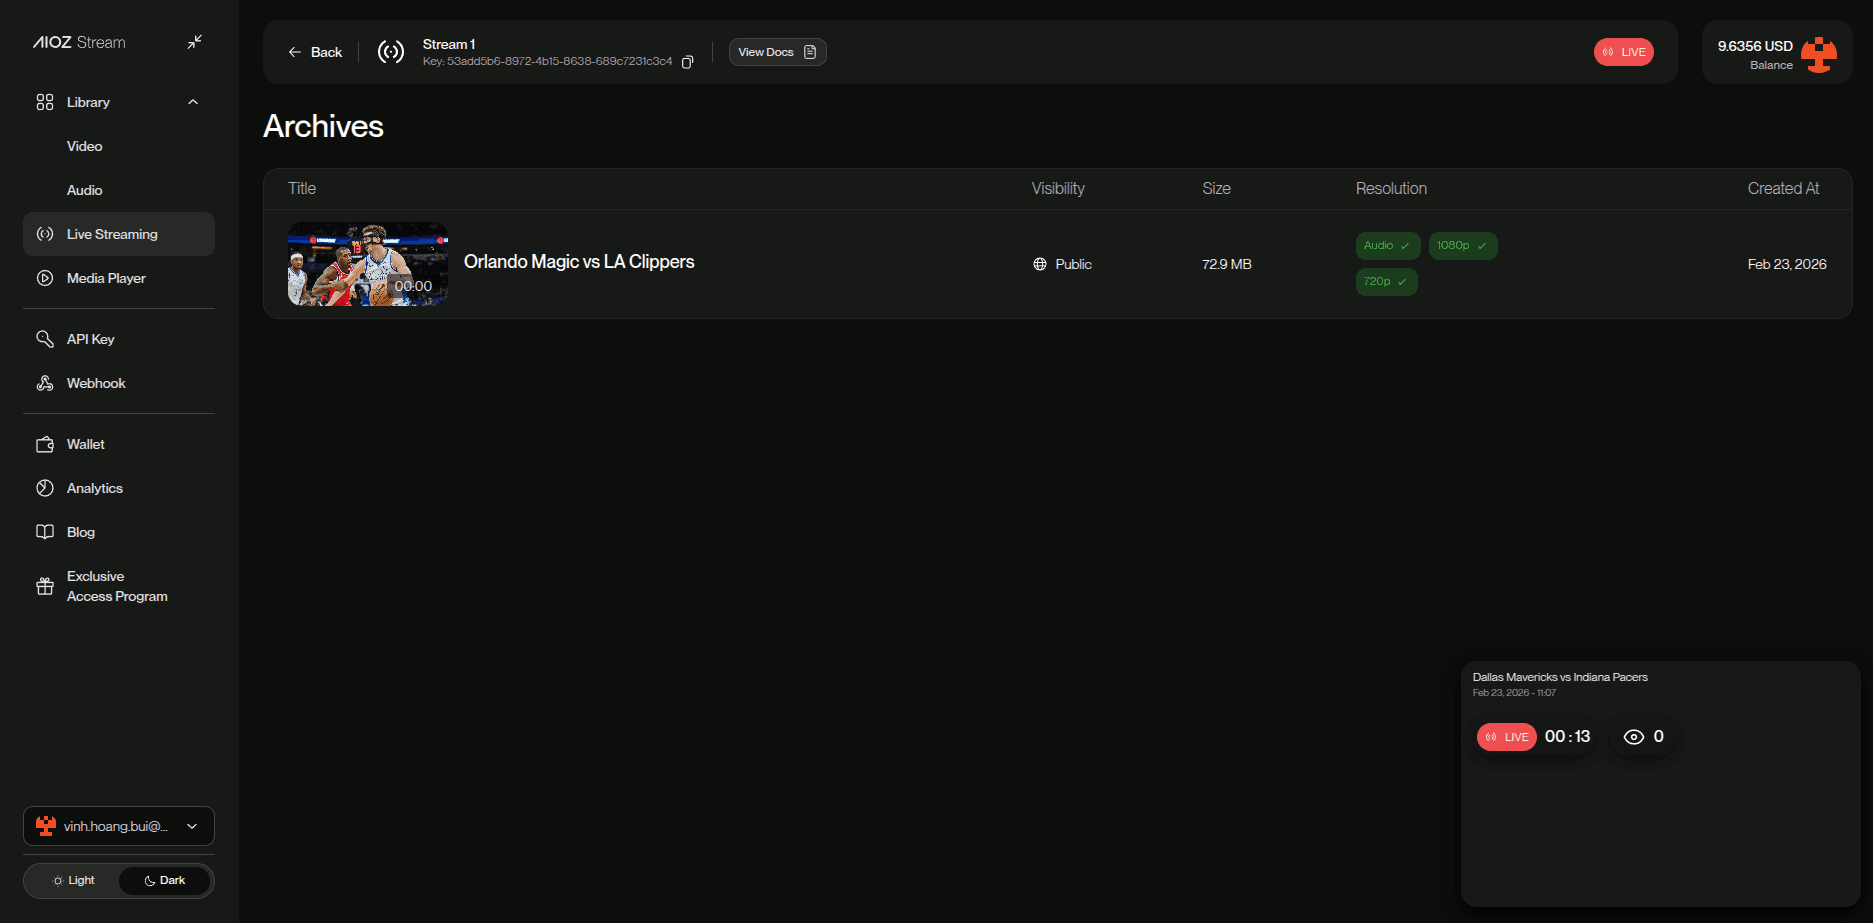Image resolution: width=1873 pixels, height=923 pixels.
Task: Click the 1080p resolution tag
Action: (1462, 246)
